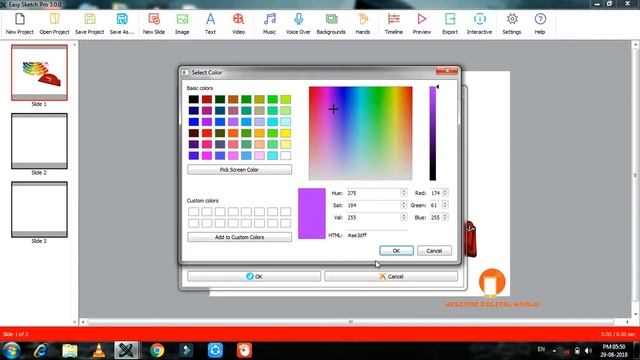Click the Sat spinner arrows

(404, 205)
